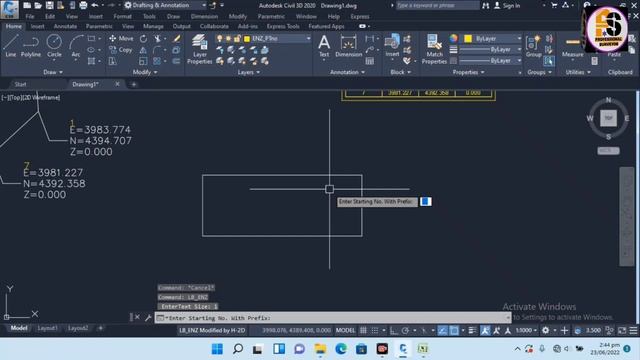Expand the Layers panel
The image size is (640, 360).
point(249,72)
